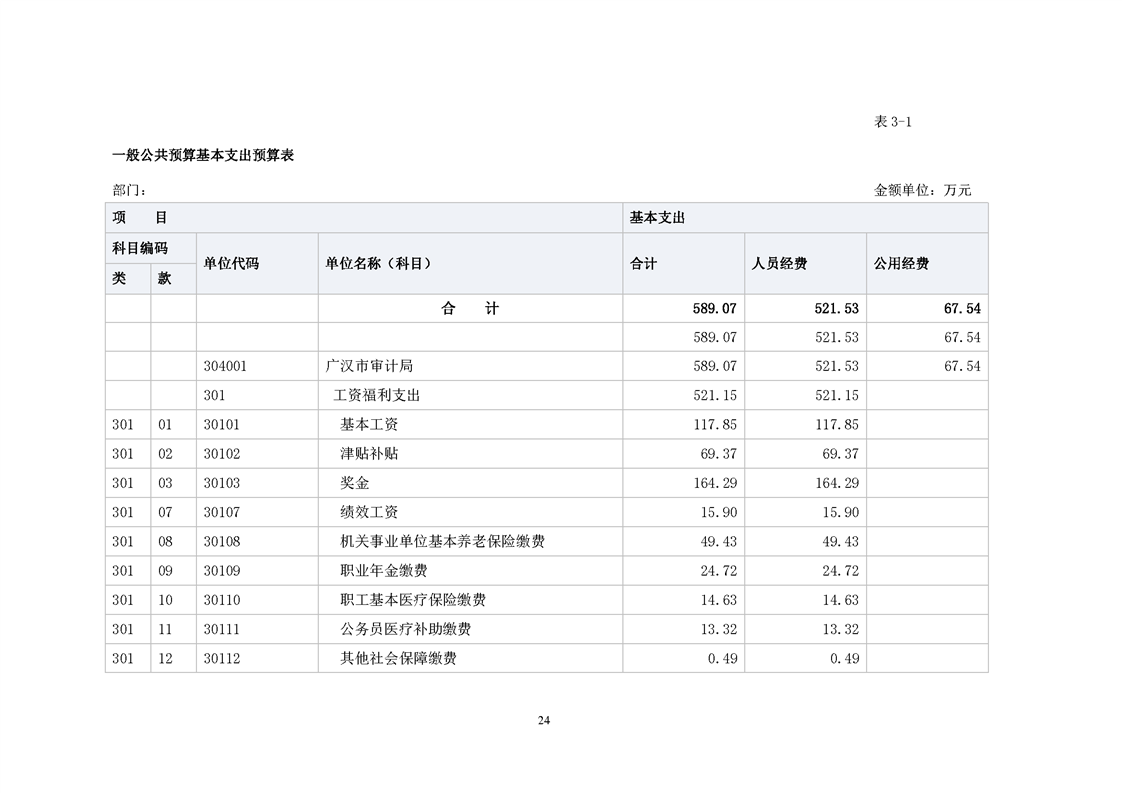Click the 机关事业单位基本养老保险缴费 cell
1122x793 pixels.
[442, 541]
